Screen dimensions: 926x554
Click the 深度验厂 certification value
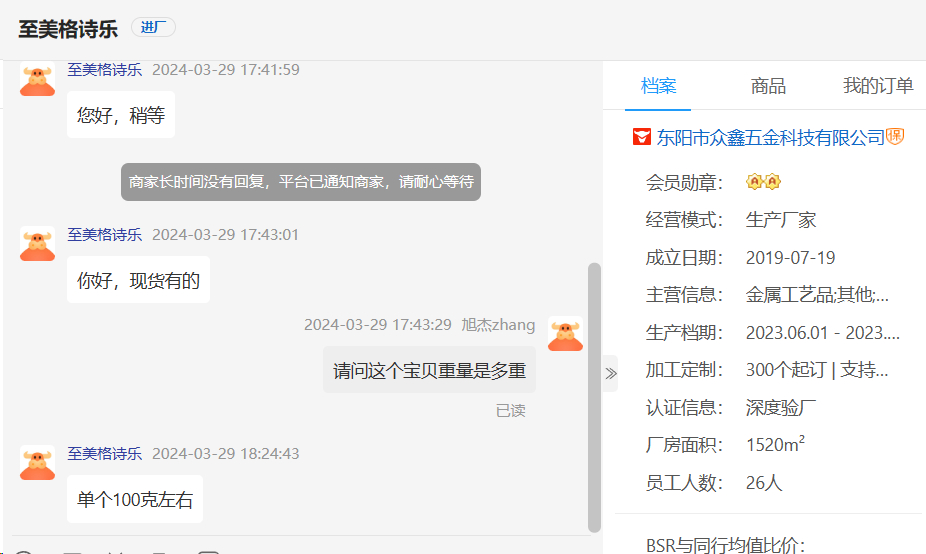[781, 408]
